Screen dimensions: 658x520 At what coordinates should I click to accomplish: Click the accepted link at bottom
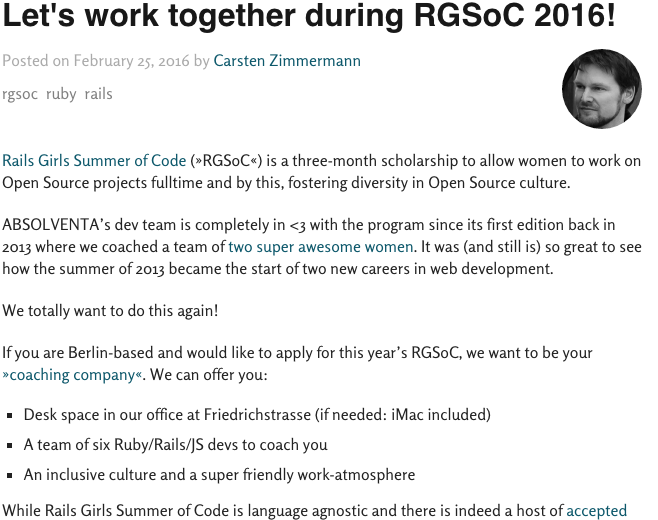coord(596,511)
